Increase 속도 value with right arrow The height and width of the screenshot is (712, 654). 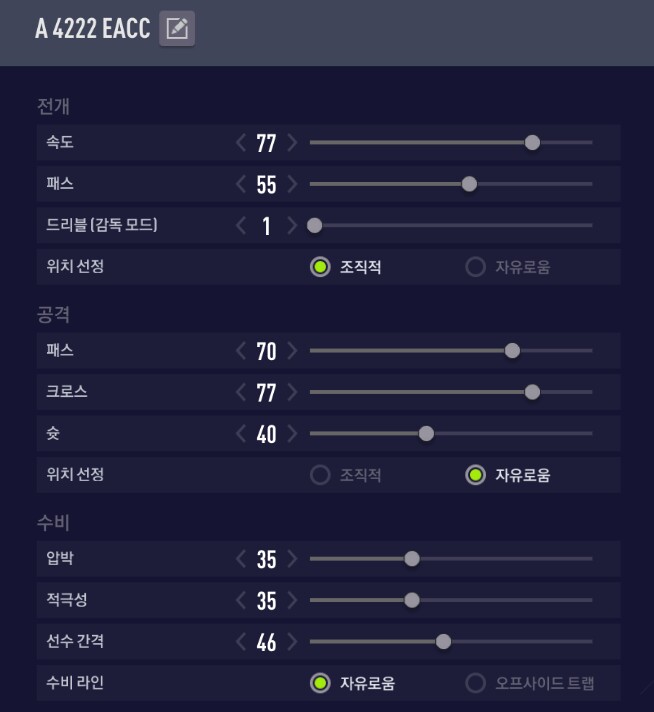[292, 143]
